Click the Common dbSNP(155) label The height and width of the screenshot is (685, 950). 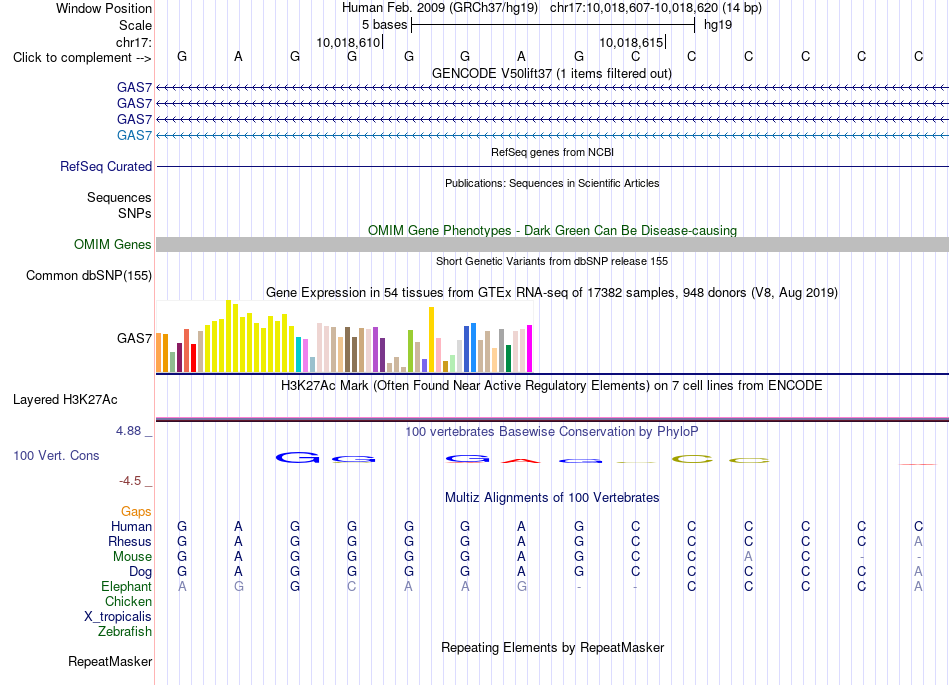pos(88,276)
